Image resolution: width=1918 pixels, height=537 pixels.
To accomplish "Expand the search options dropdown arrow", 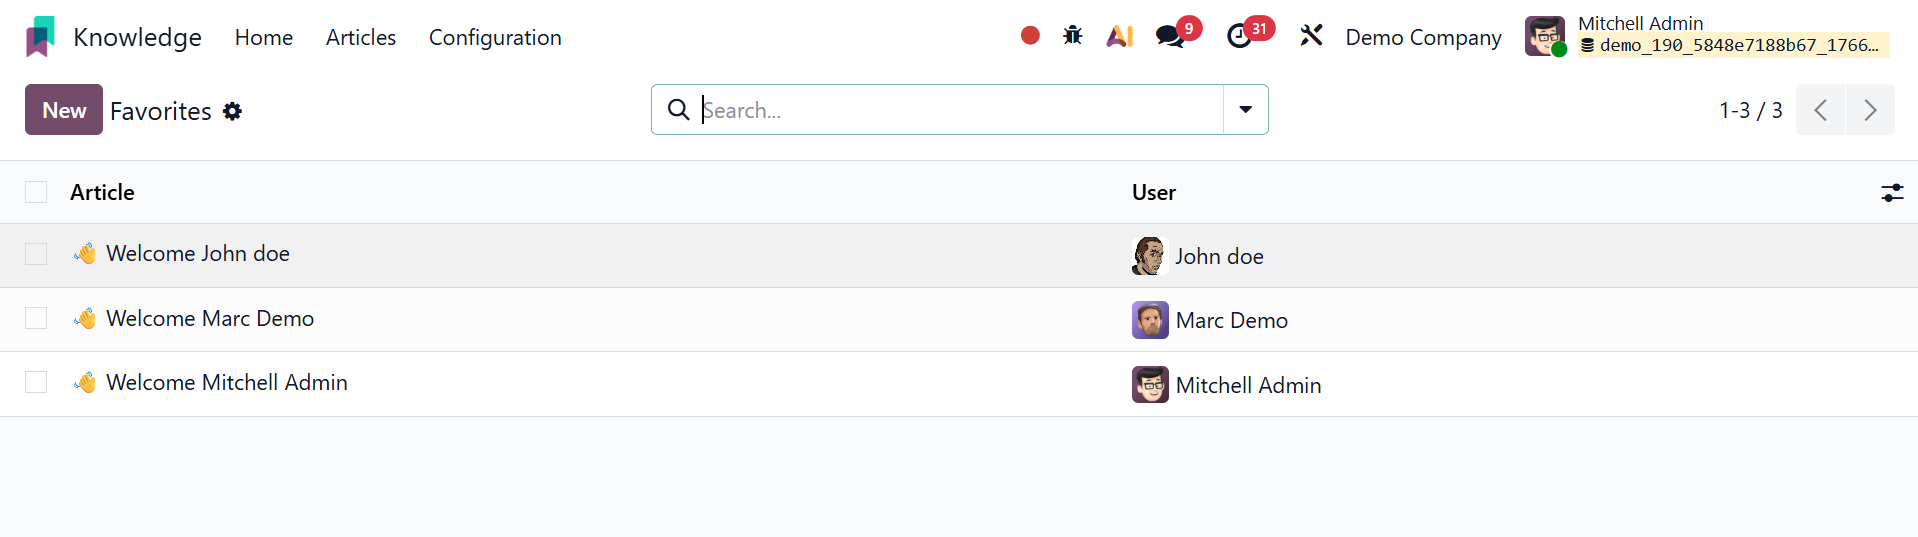I will pyautogui.click(x=1246, y=110).
